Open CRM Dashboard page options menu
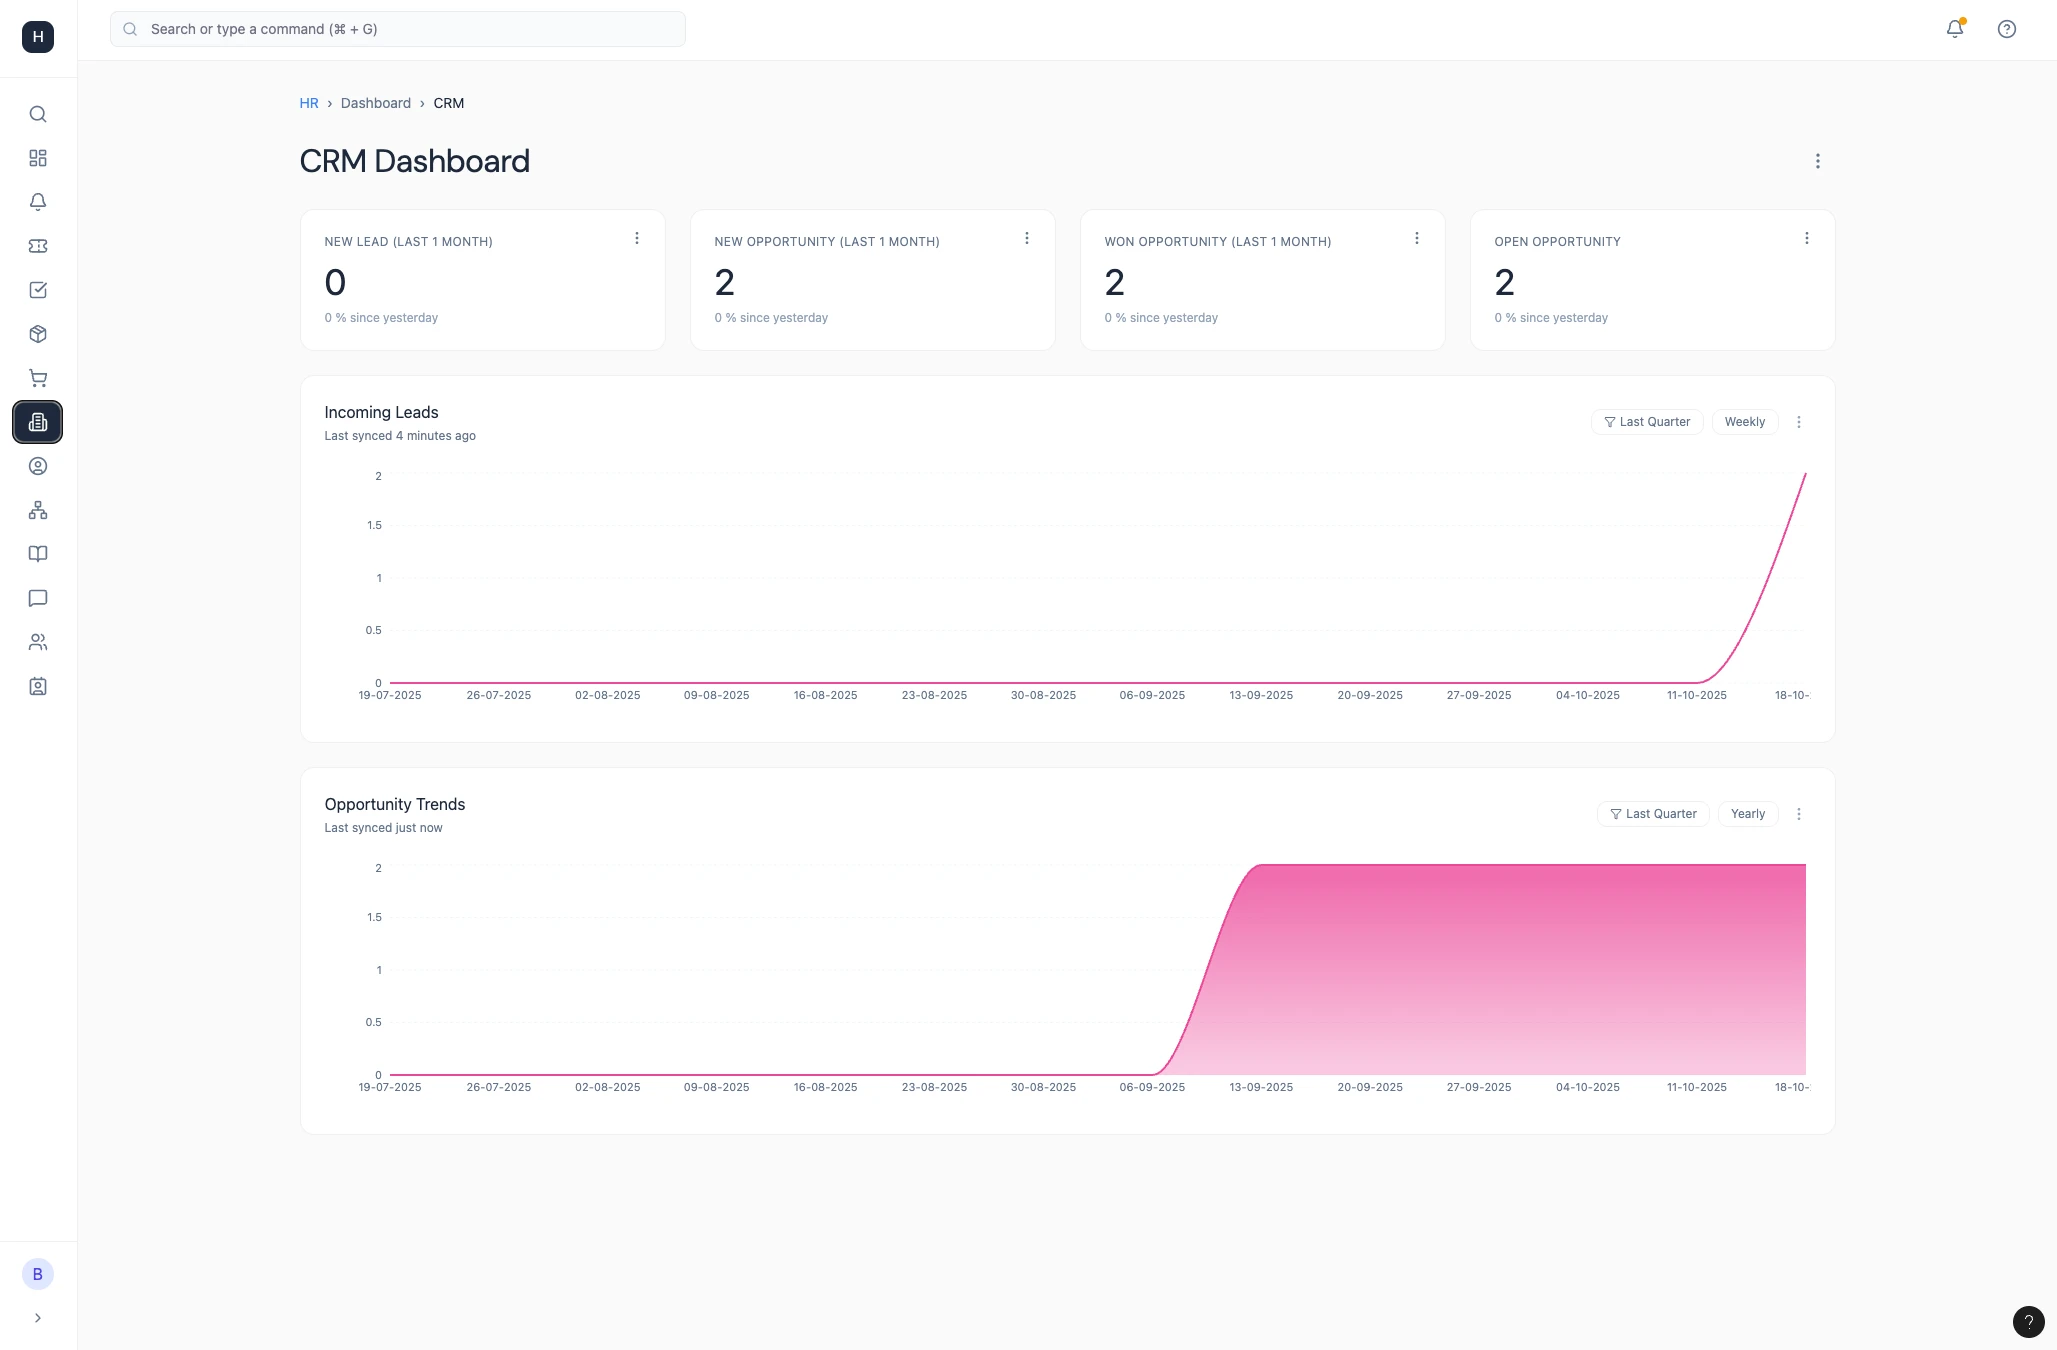Viewport: 2057px width, 1350px height. point(1818,161)
